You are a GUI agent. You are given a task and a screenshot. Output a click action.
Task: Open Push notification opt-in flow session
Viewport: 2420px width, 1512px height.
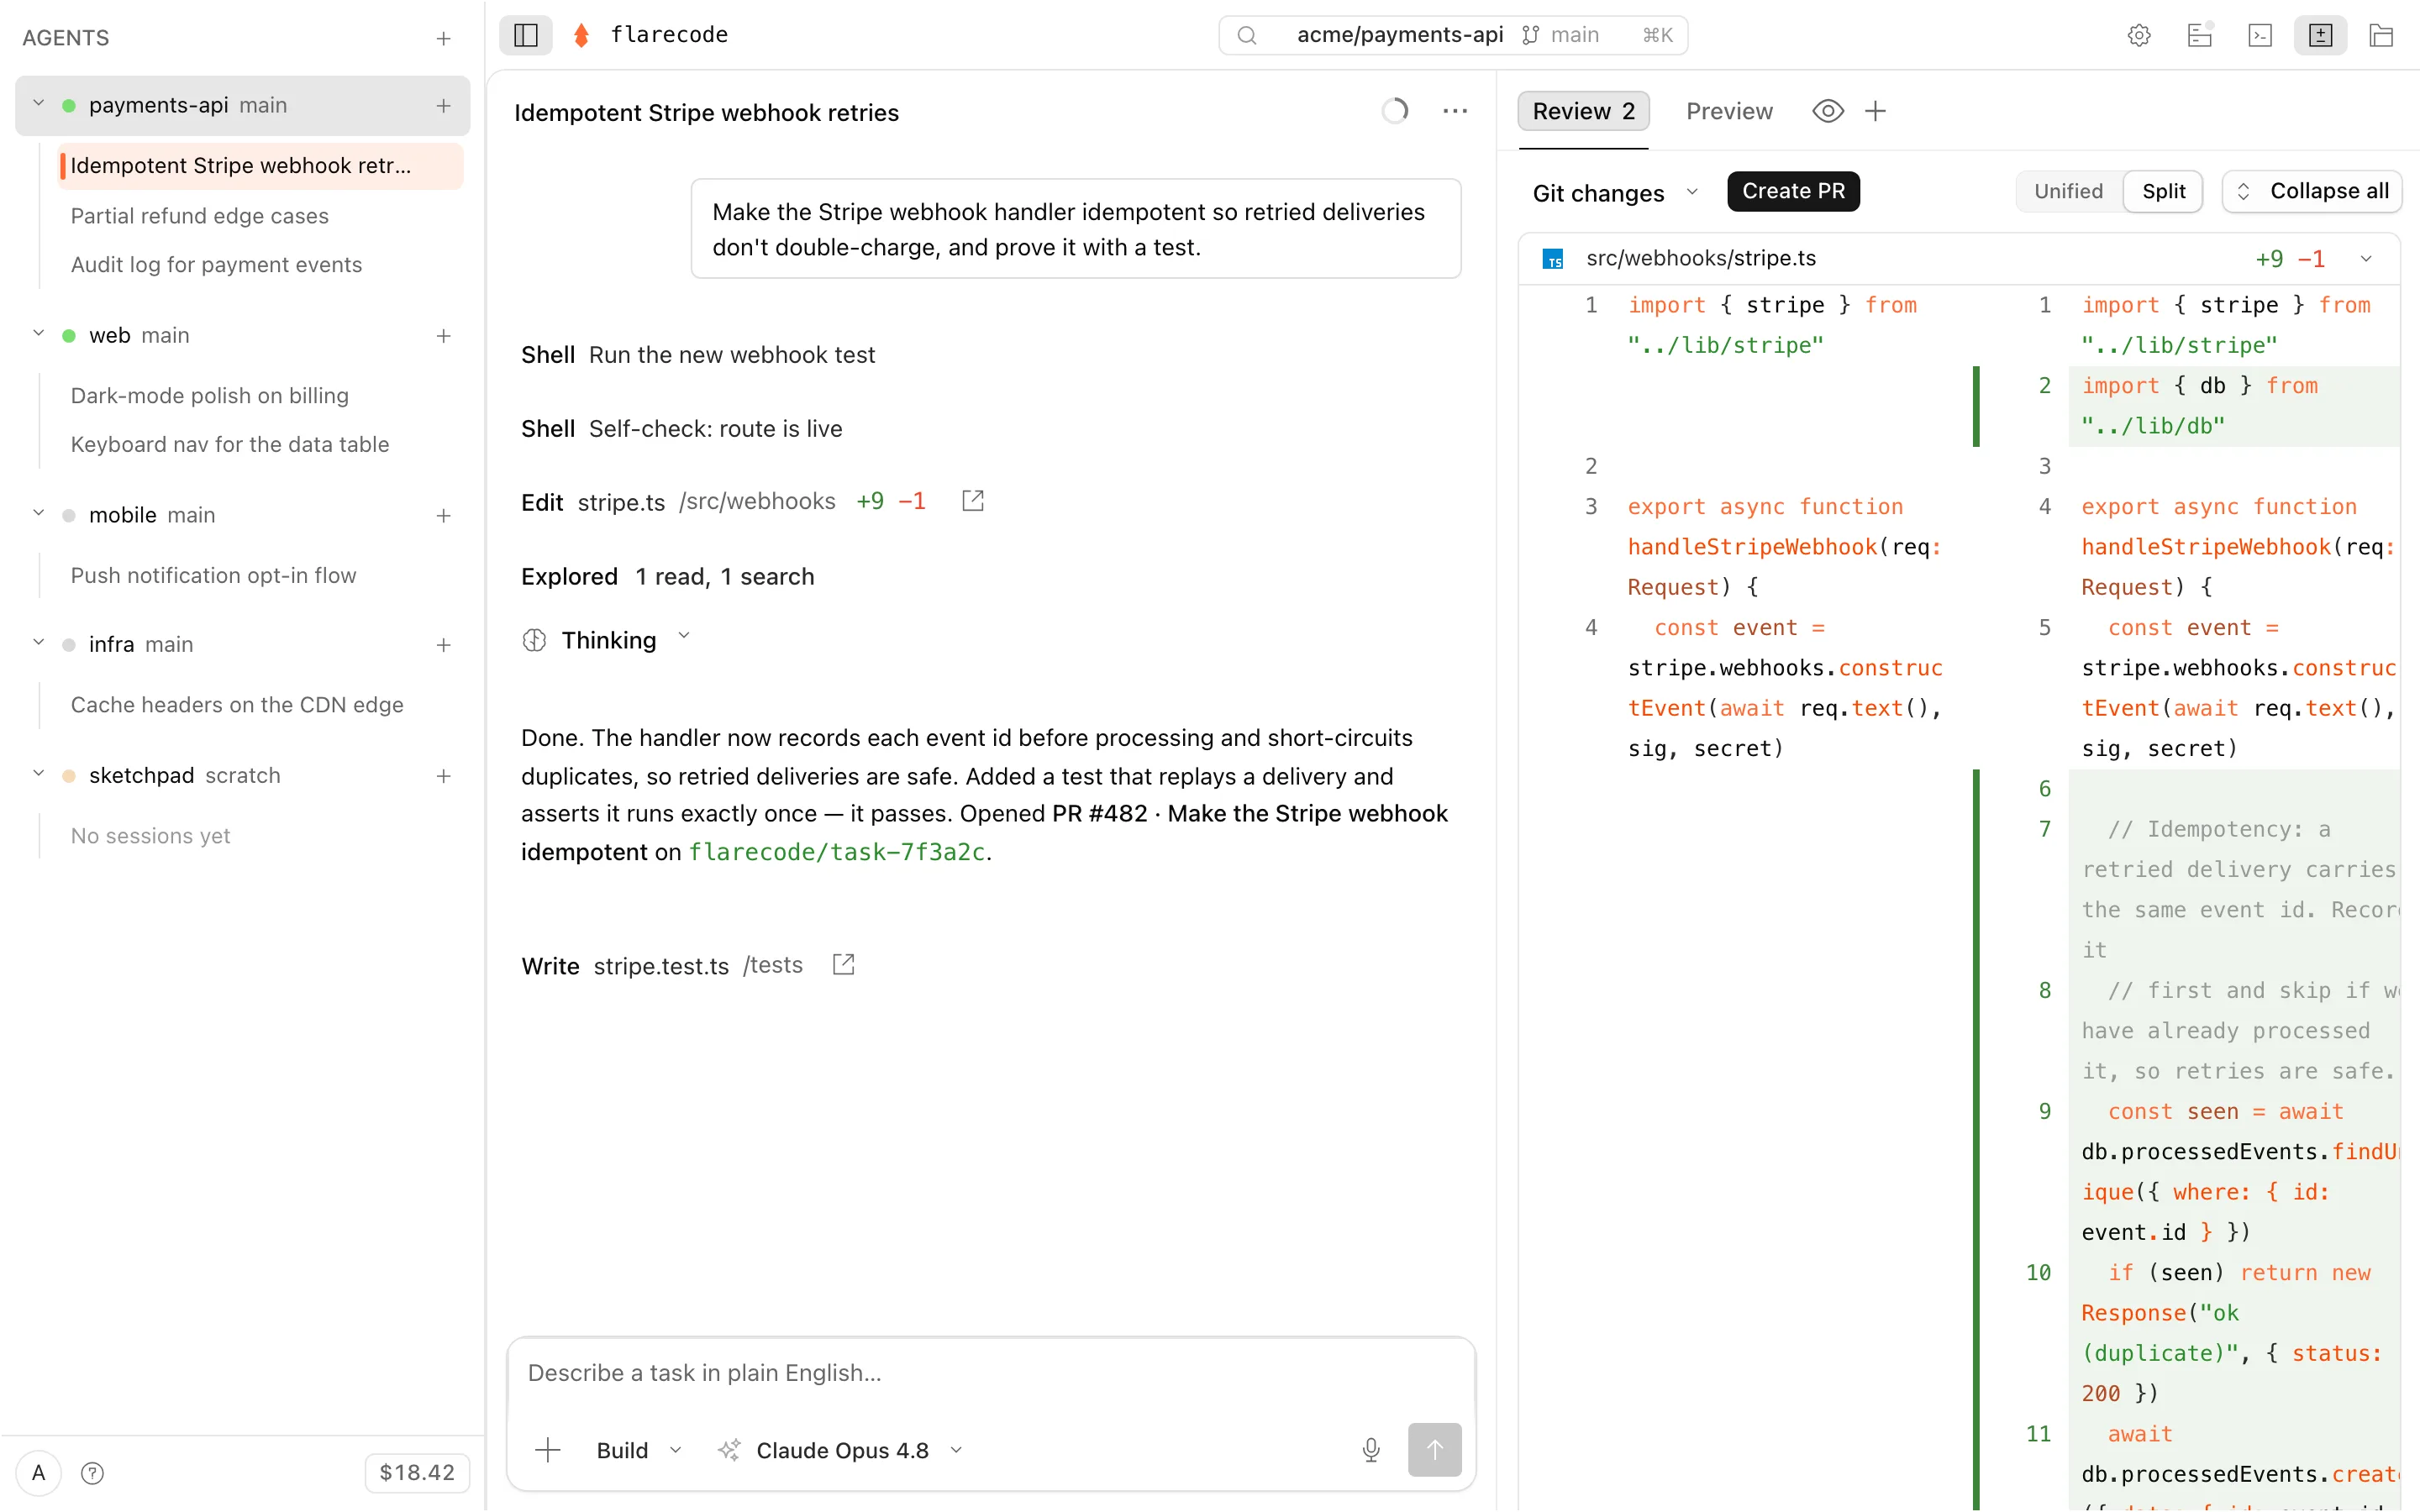213,576
